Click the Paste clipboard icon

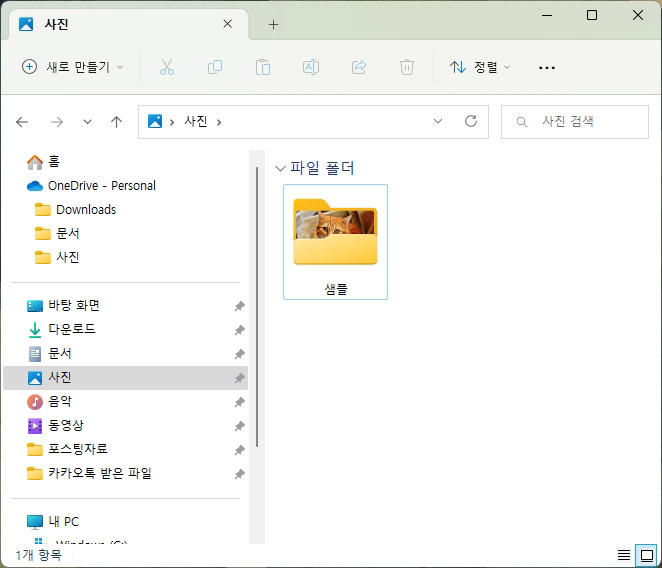coord(263,67)
